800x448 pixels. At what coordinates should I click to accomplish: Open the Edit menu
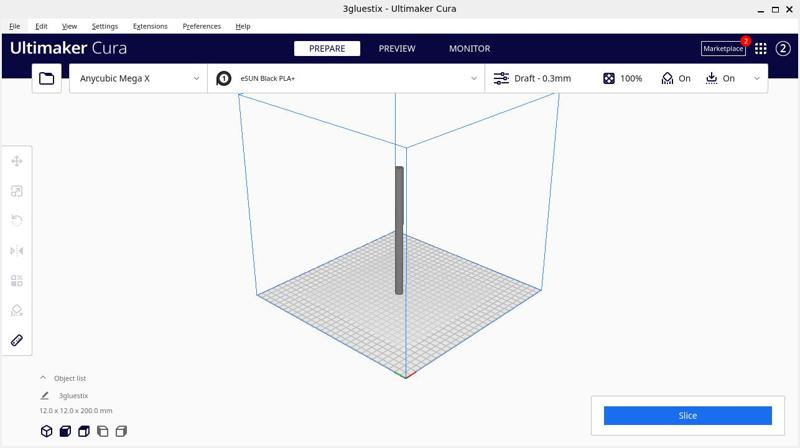pyautogui.click(x=41, y=26)
